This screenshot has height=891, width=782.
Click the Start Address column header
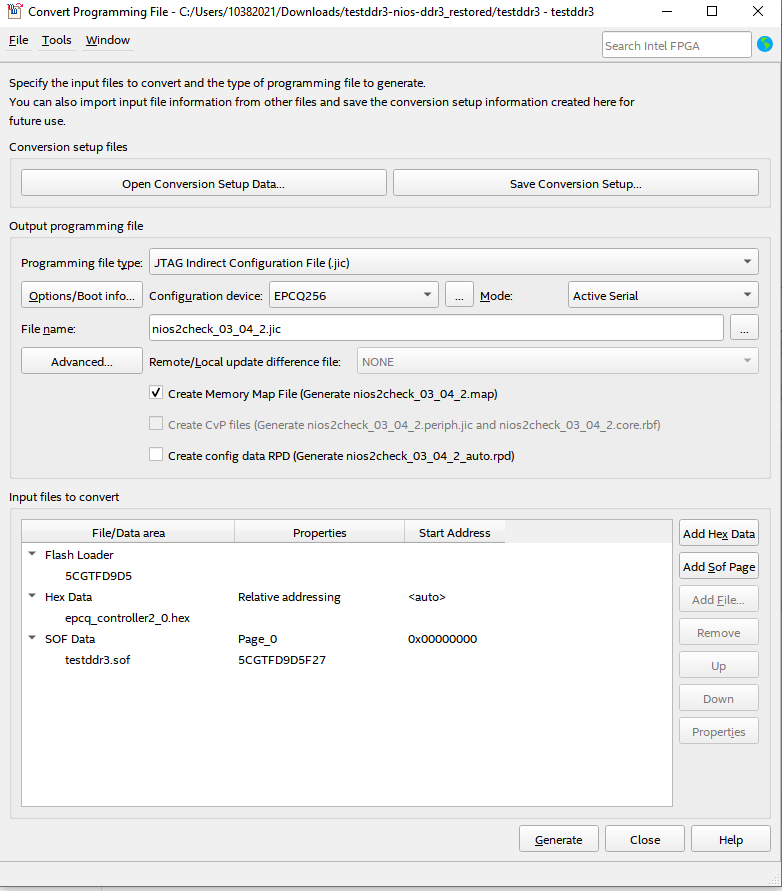[455, 532]
